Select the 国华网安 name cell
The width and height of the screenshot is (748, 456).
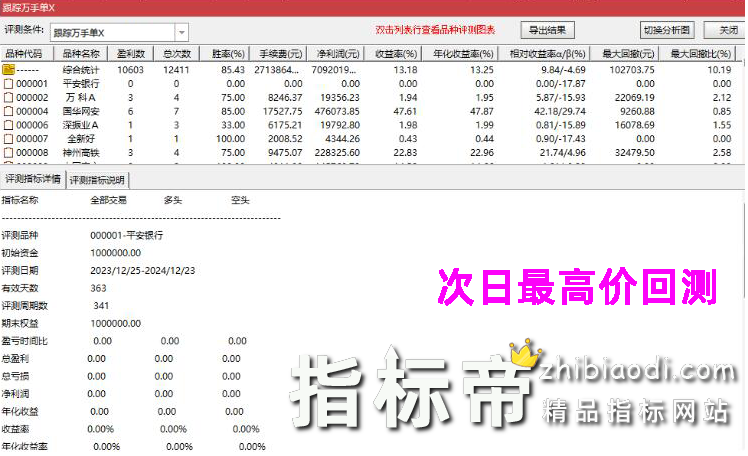point(81,112)
